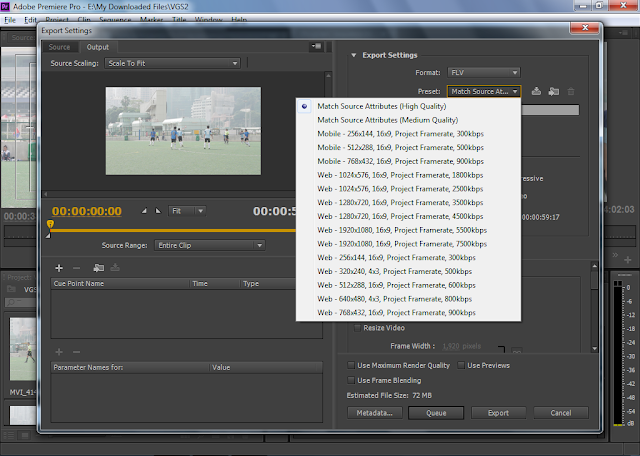The width and height of the screenshot is (640, 456).
Task: Choose Web 1024x576 1800kbps preset
Action: point(408,175)
